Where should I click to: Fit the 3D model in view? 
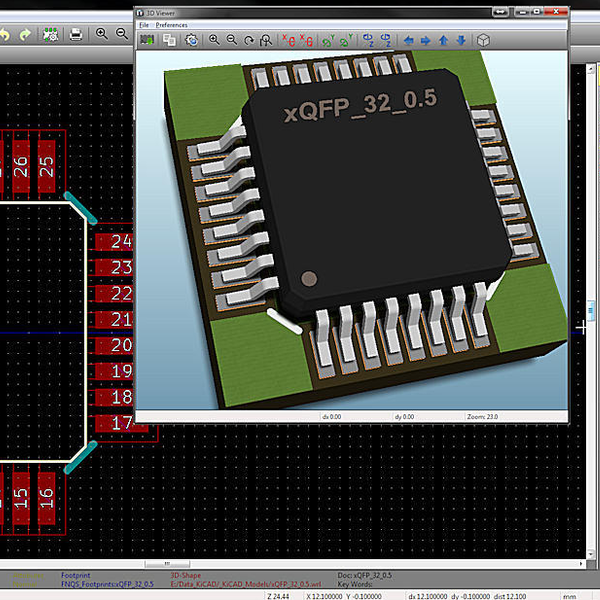(266, 40)
